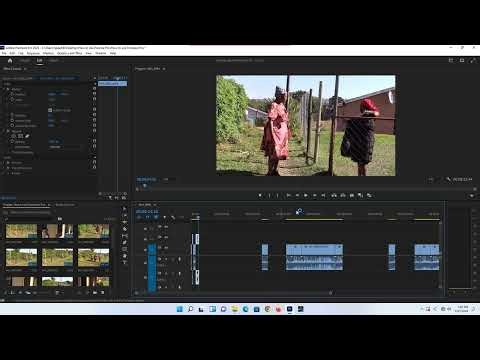Click the Extract button

pyautogui.click(x=343, y=196)
